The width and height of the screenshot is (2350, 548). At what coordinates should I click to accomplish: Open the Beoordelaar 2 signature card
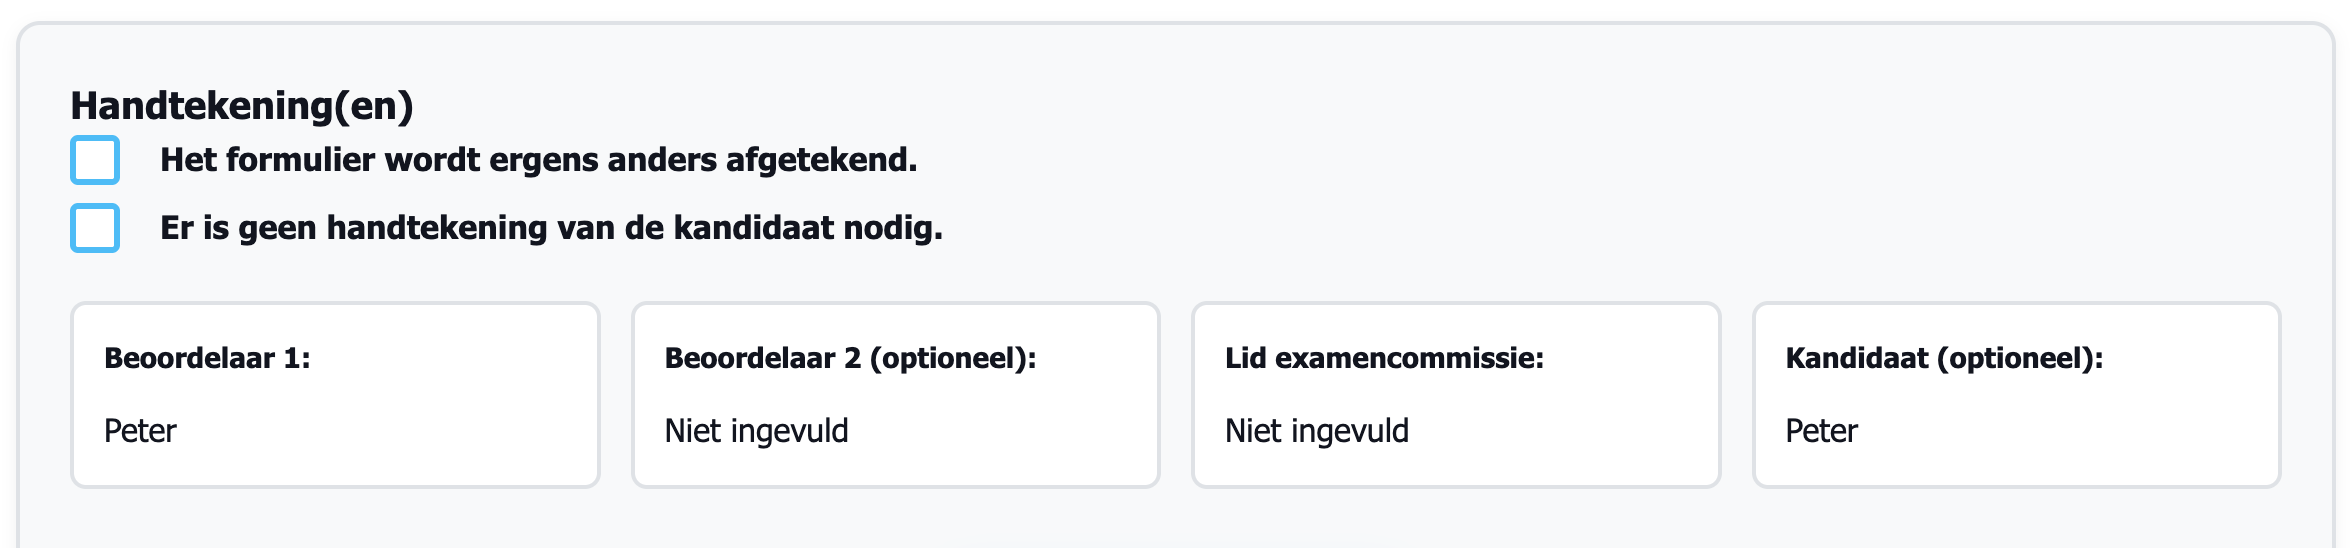click(x=895, y=395)
